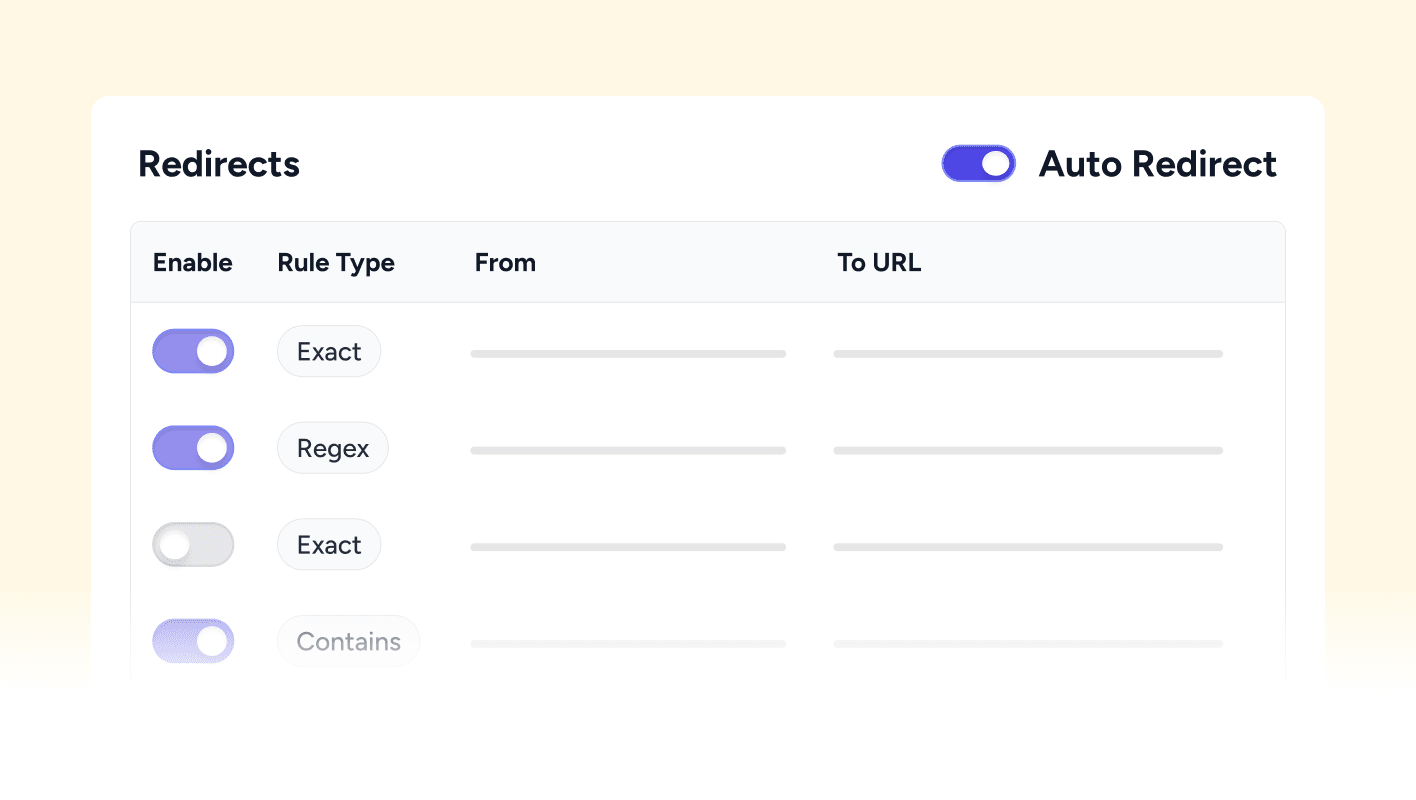Select the Contains rule type chip
This screenshot has width=1416, height=800.
(x=348, y=641)
